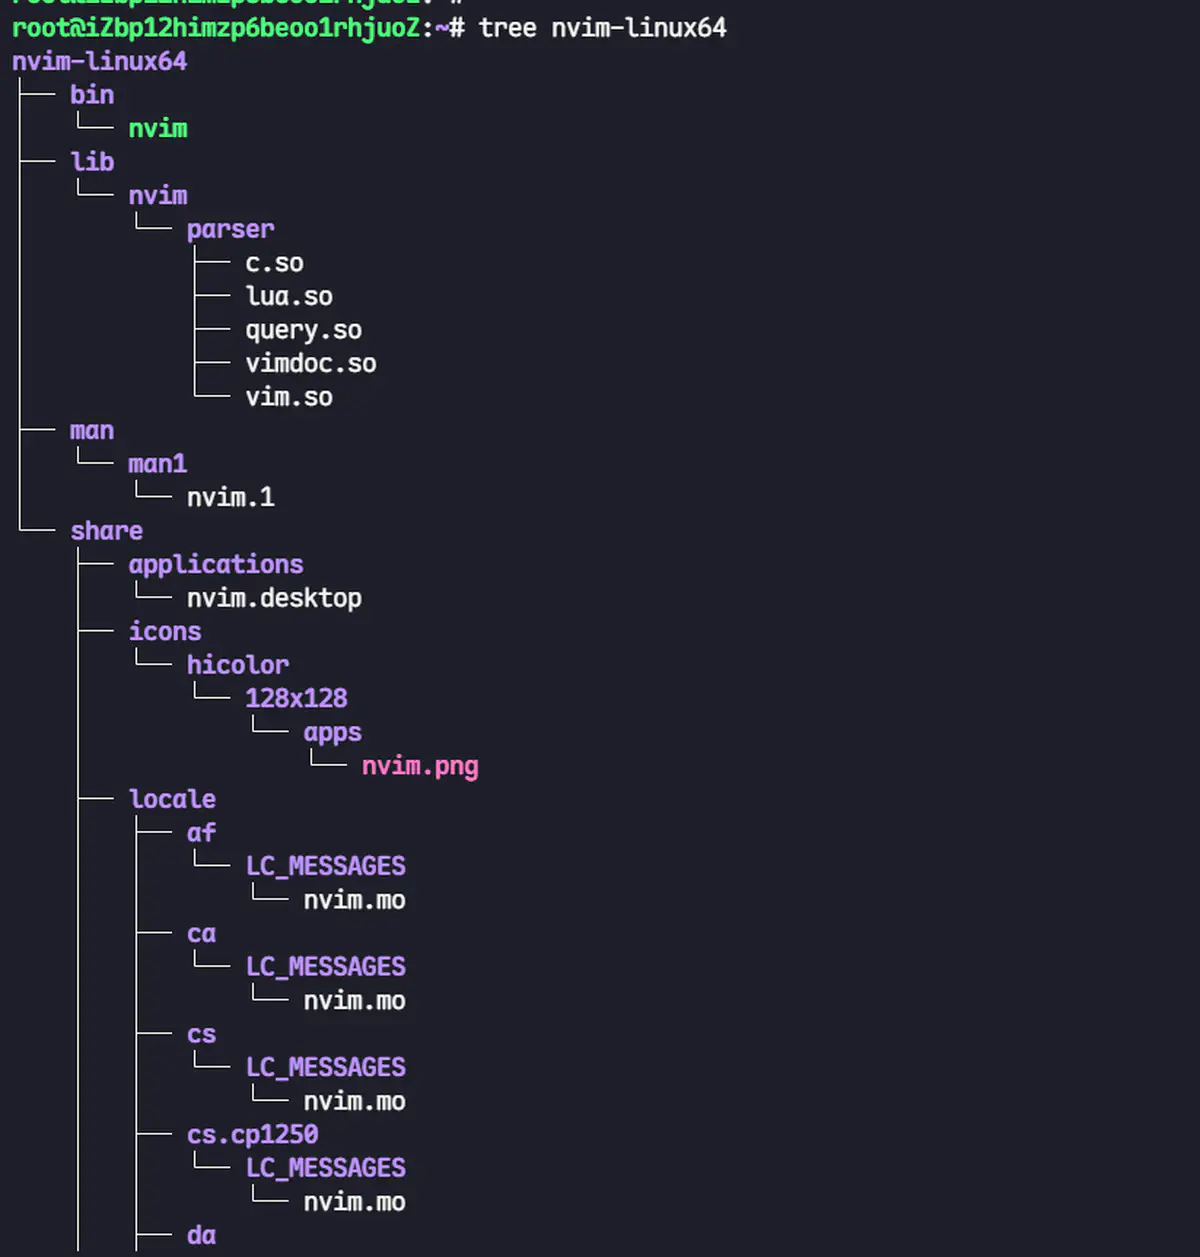Select 'LC_MESSAGES' inside the af folder

click(326, 867)
